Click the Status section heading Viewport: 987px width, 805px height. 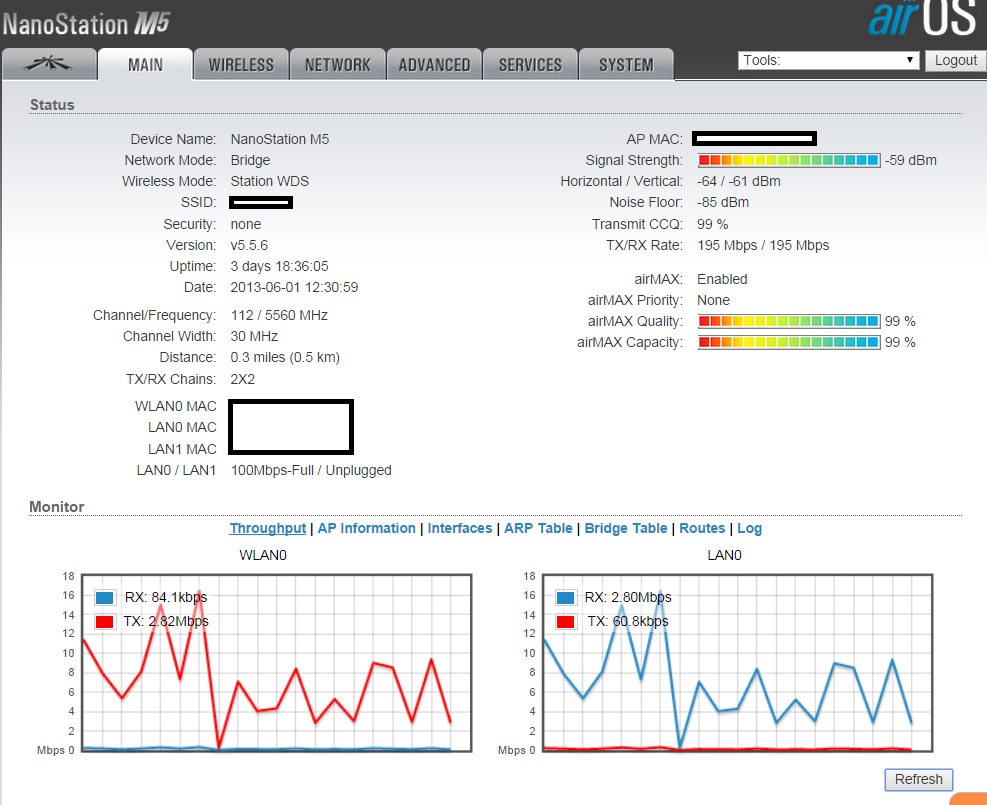coord(52,105)
